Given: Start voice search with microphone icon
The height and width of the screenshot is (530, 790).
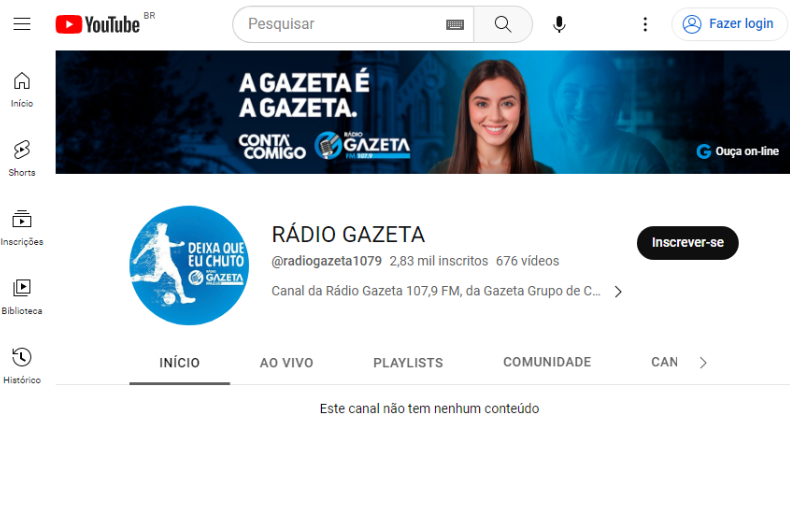Looking at the screenshot, I should (559, 24).
